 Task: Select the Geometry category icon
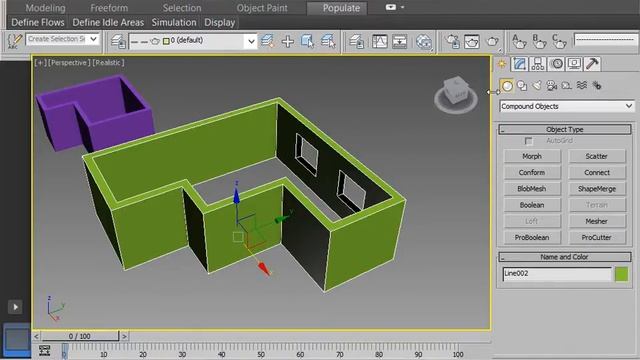(x=507, y=86)
